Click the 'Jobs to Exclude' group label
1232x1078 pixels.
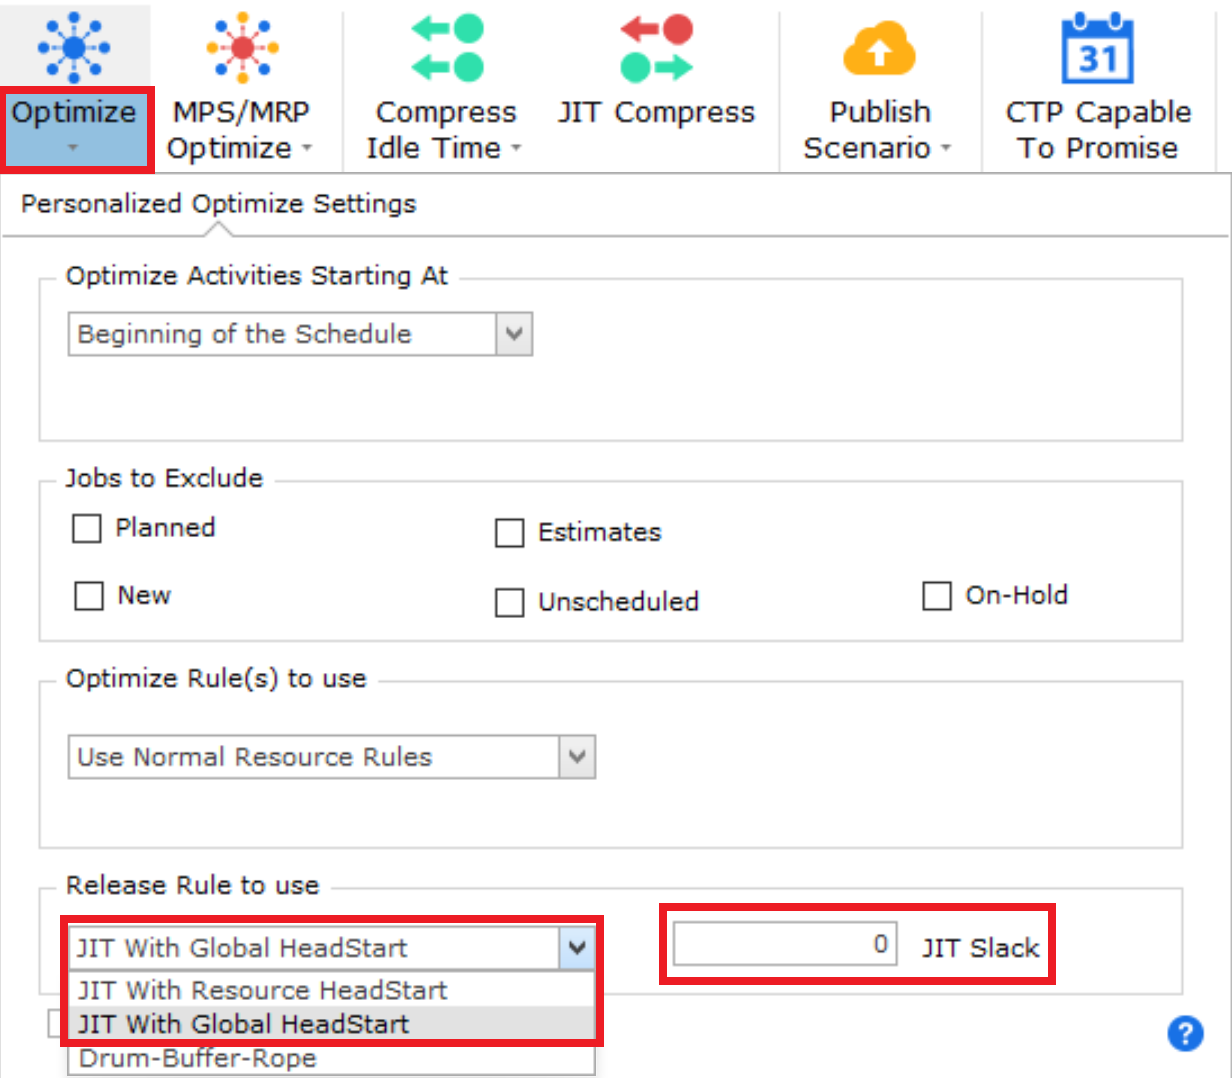click(164, 478)
